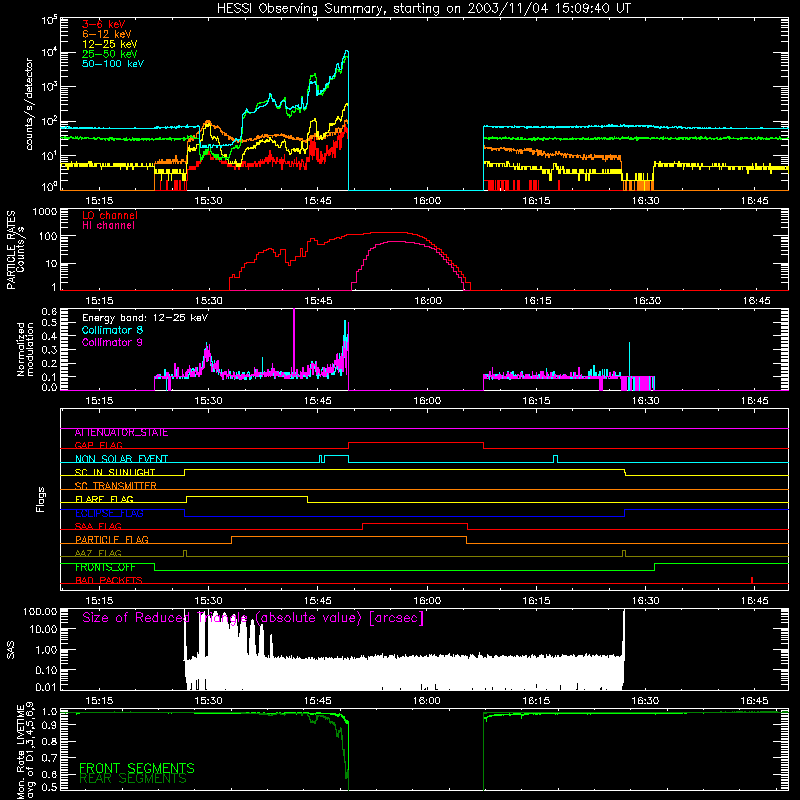This screenshot has width=800, height=800.
Task: Select the yellow 12-25 keV legend entry in count-rate plot
Action: click(x=110, y=44)
